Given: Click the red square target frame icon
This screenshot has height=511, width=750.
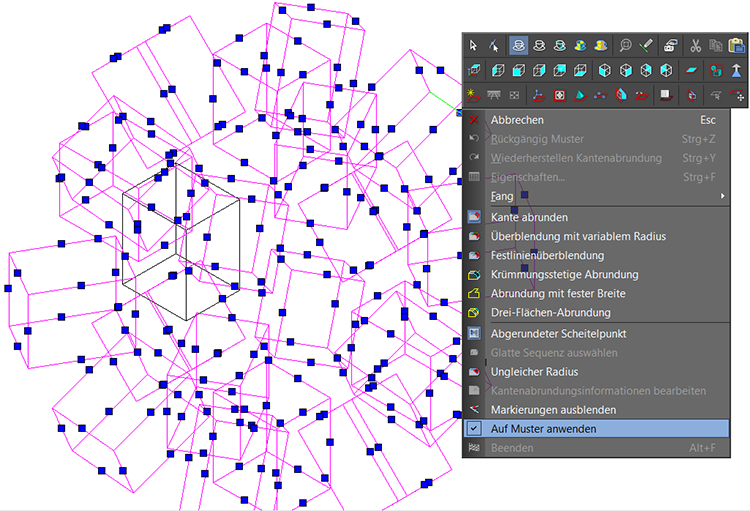Looking at the screenshot, I should point(560,95).
